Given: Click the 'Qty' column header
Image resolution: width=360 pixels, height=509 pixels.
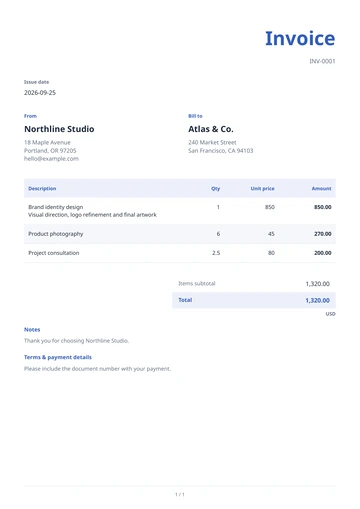Looking at the screenshot, I should click(x=216, y=189).
